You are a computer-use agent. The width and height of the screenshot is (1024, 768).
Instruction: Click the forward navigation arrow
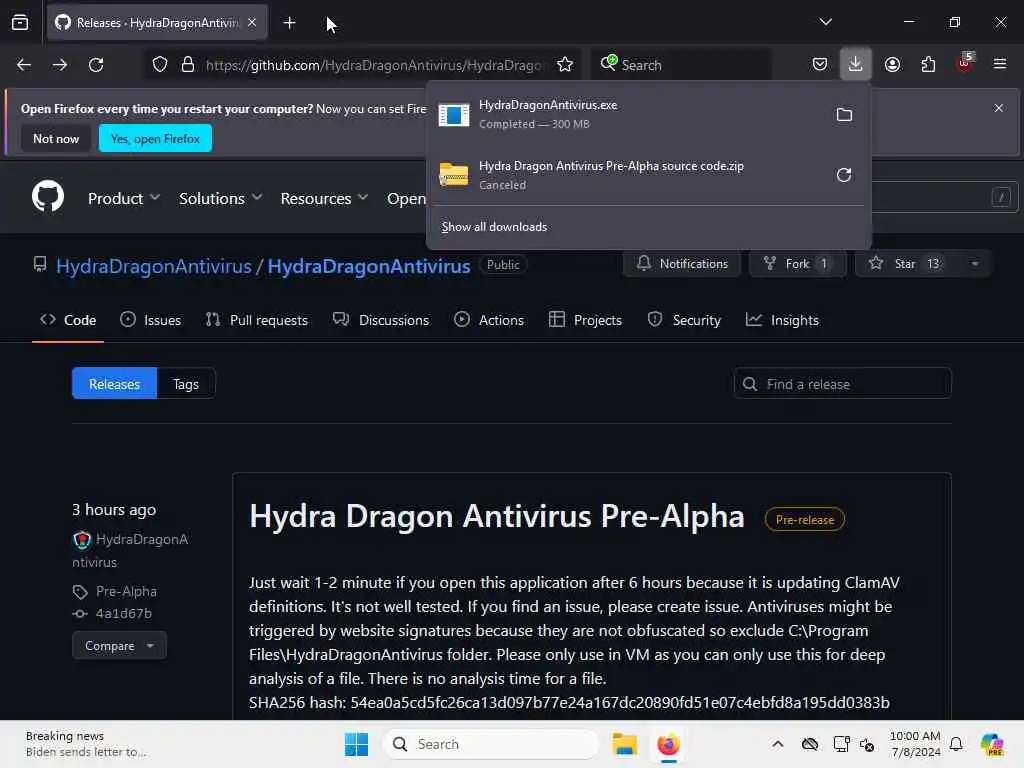[59, 65]
